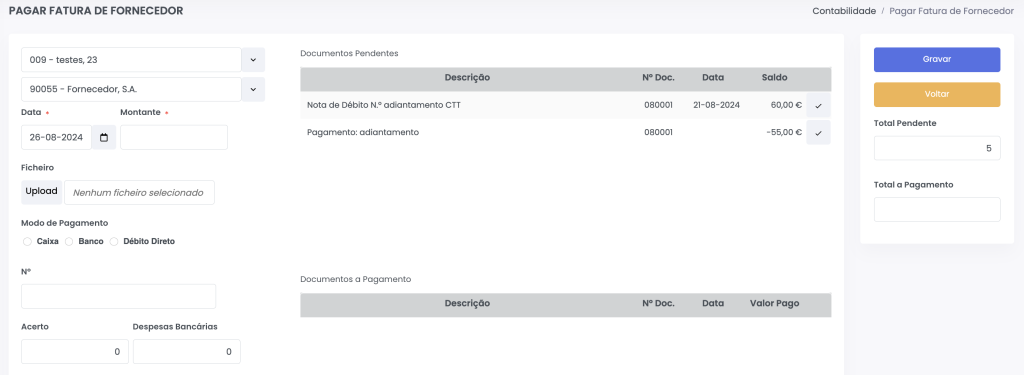Click the Upload file button

[42, 192]
